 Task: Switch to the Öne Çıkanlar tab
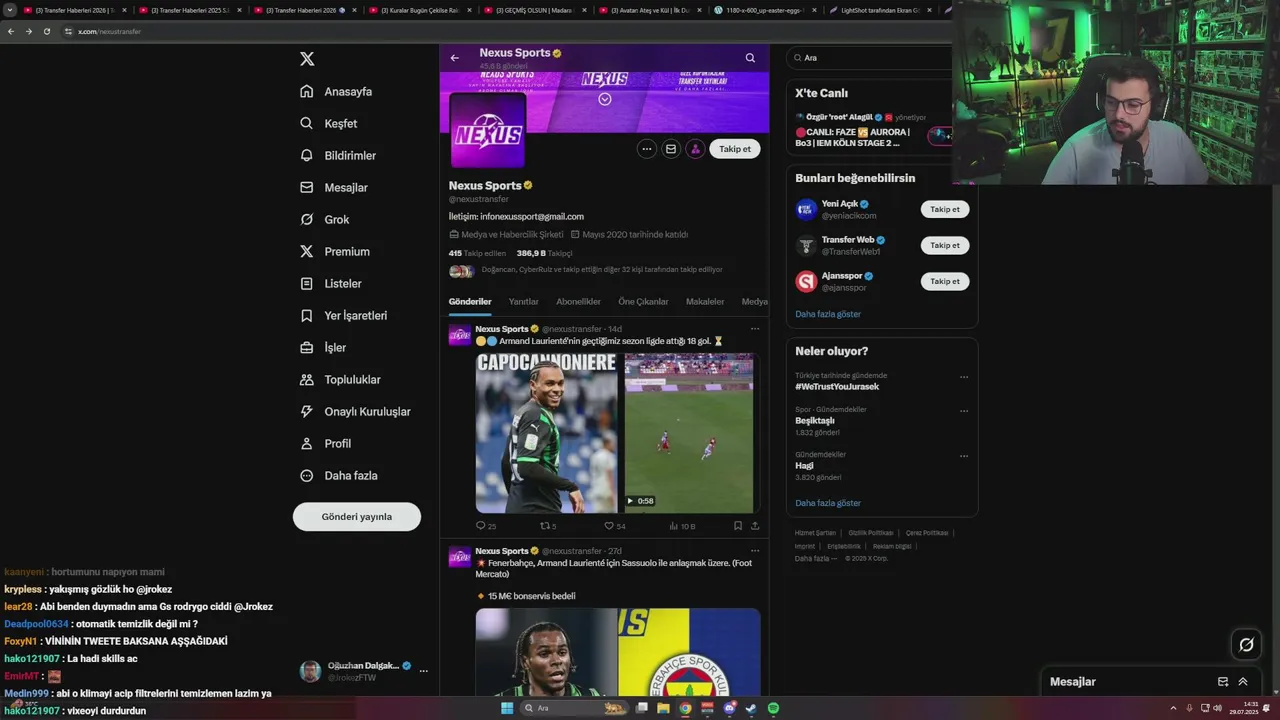[x=643, y=302]
